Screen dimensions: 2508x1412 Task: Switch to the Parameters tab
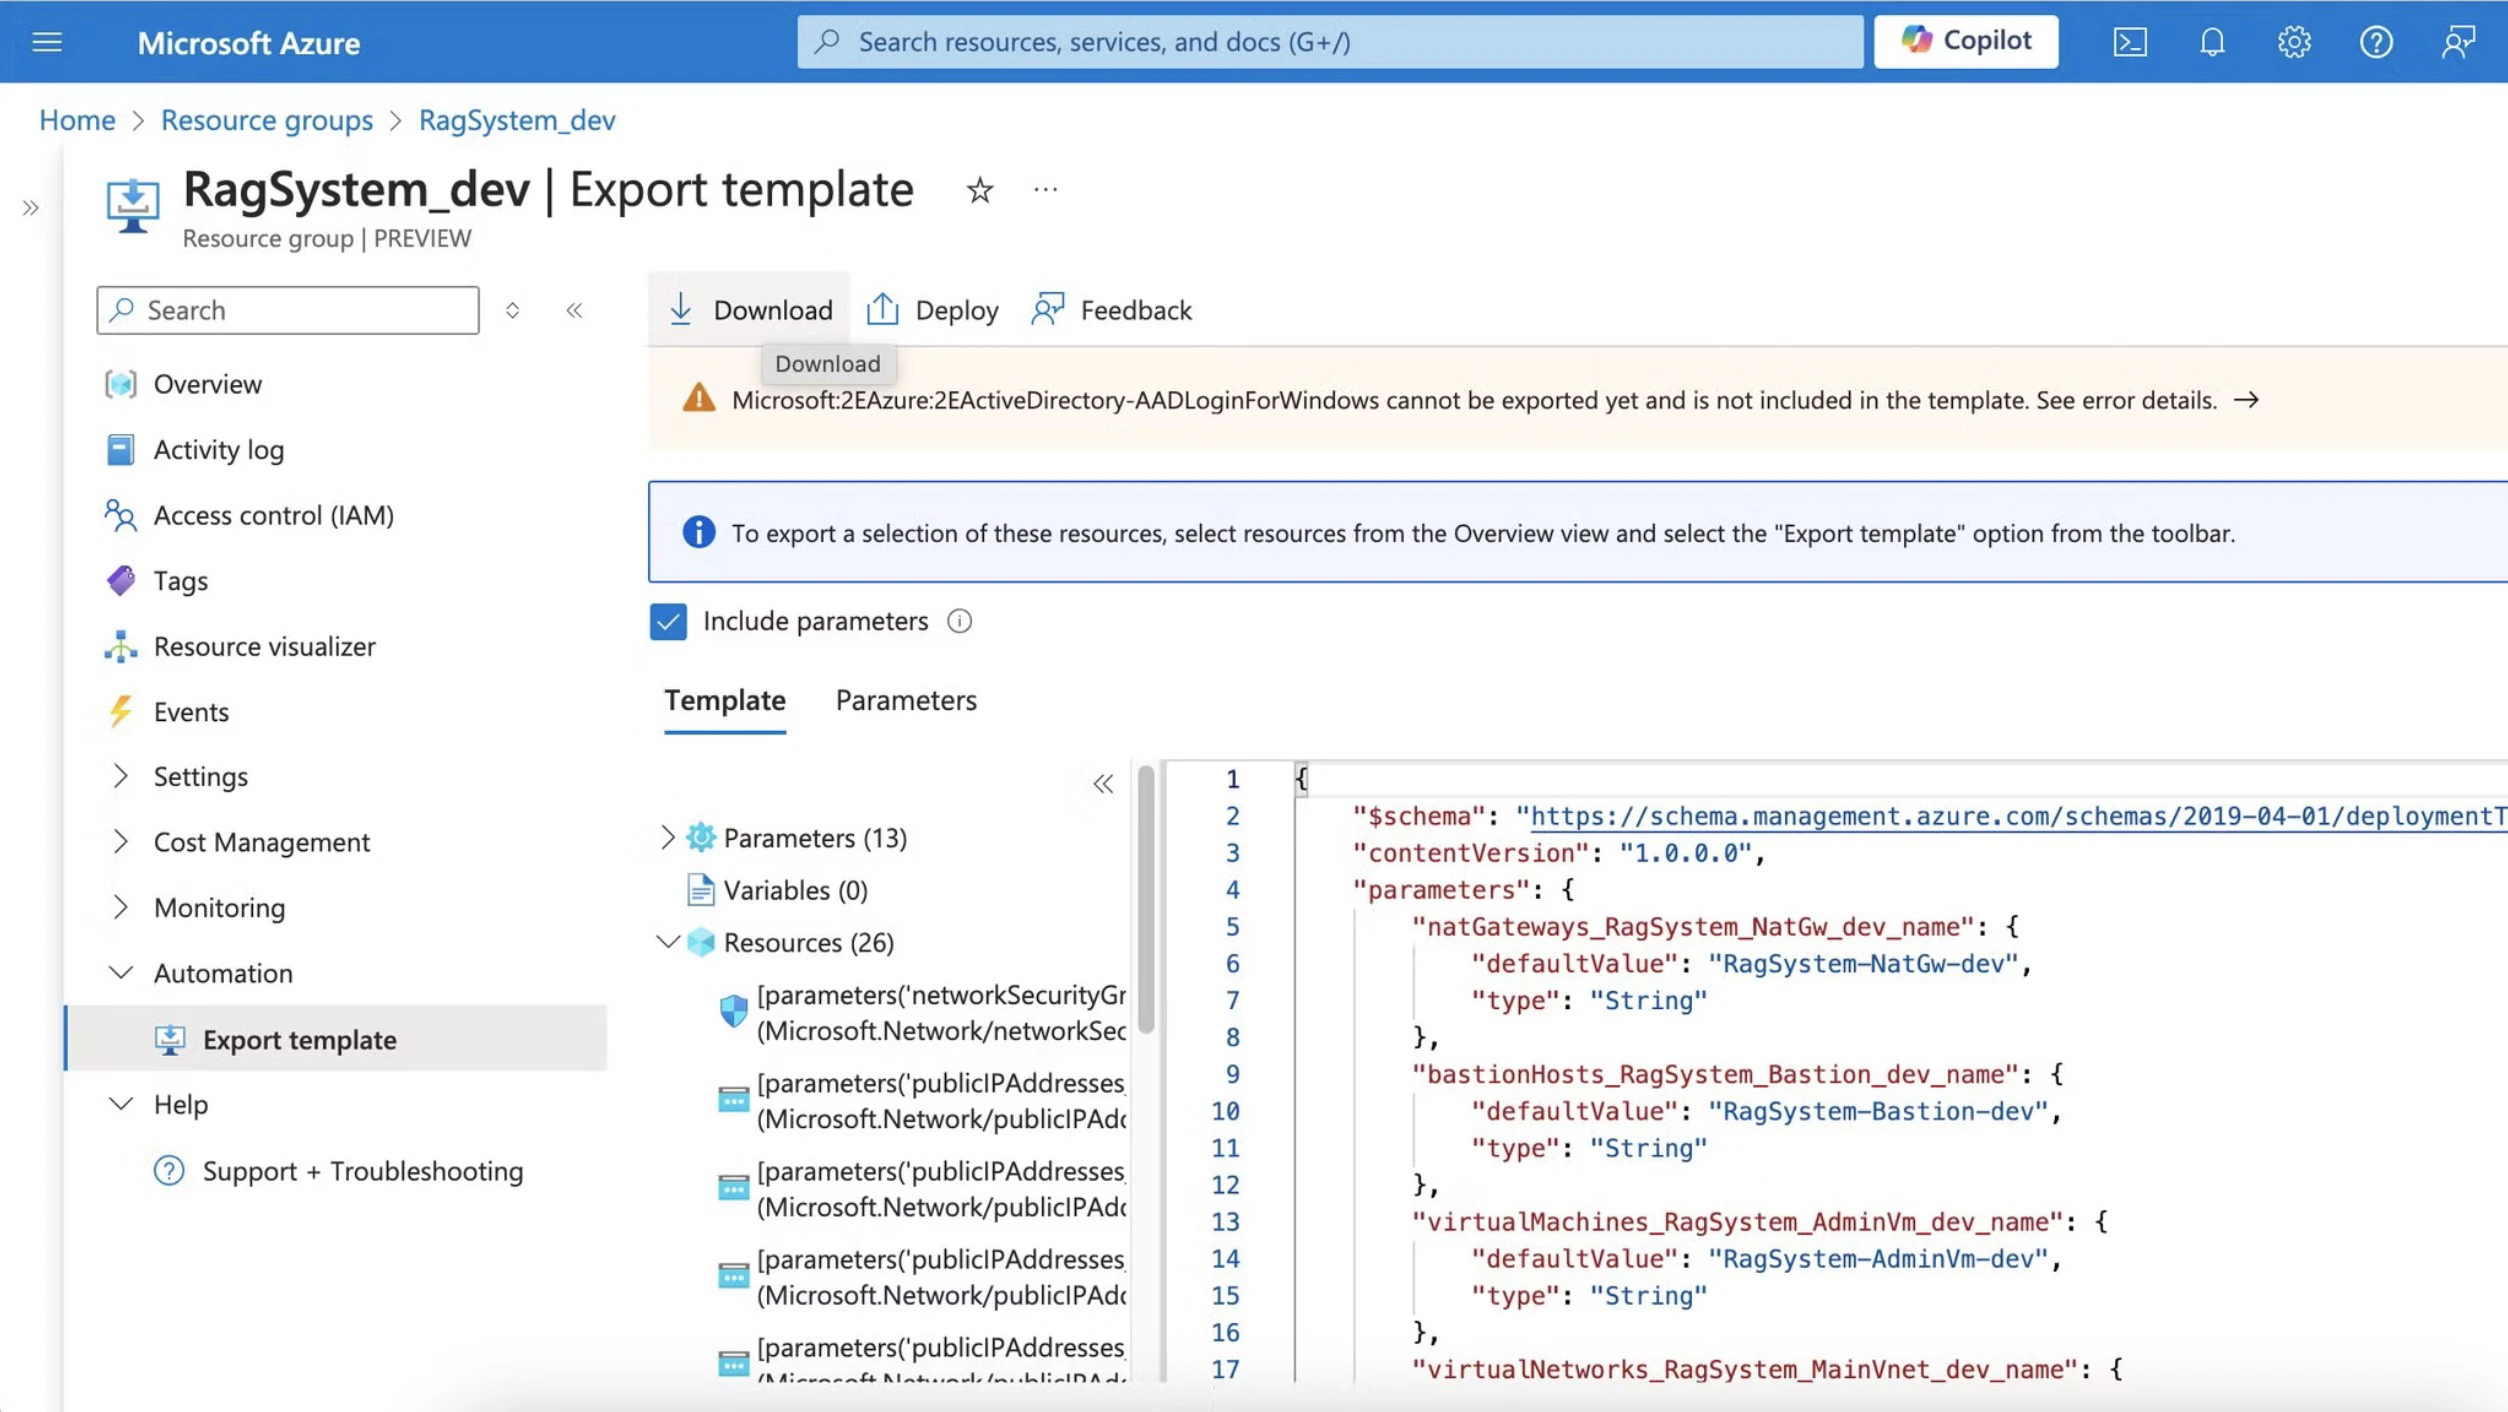pos(905,700)
